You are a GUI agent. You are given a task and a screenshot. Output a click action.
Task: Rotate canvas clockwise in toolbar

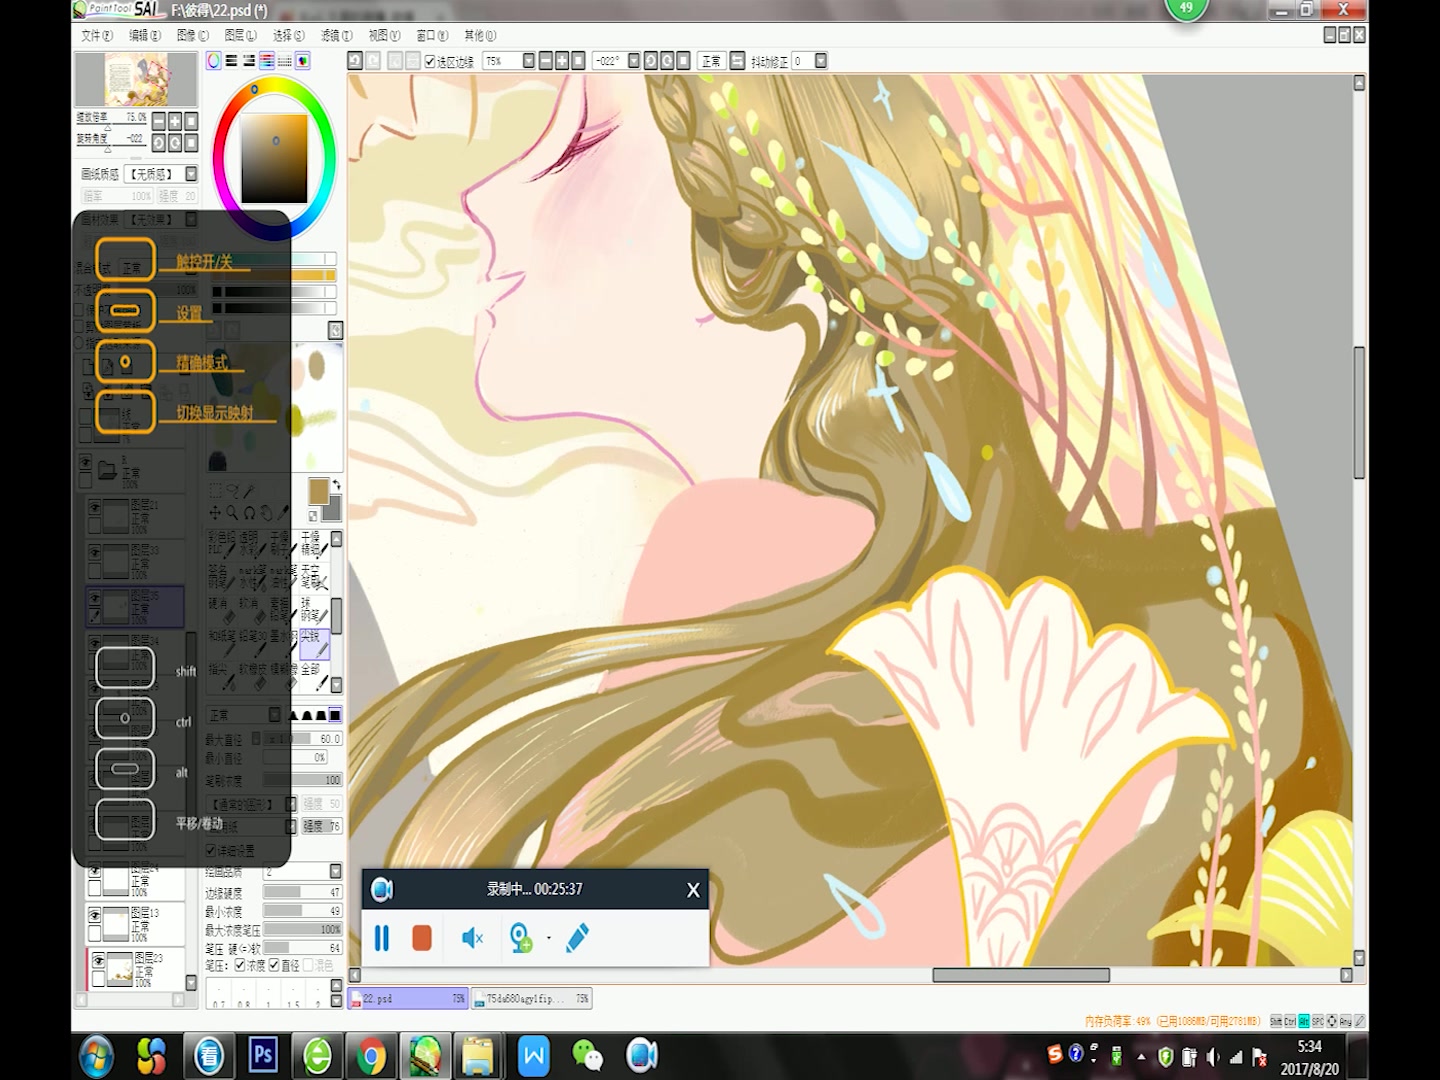(667, 61)
